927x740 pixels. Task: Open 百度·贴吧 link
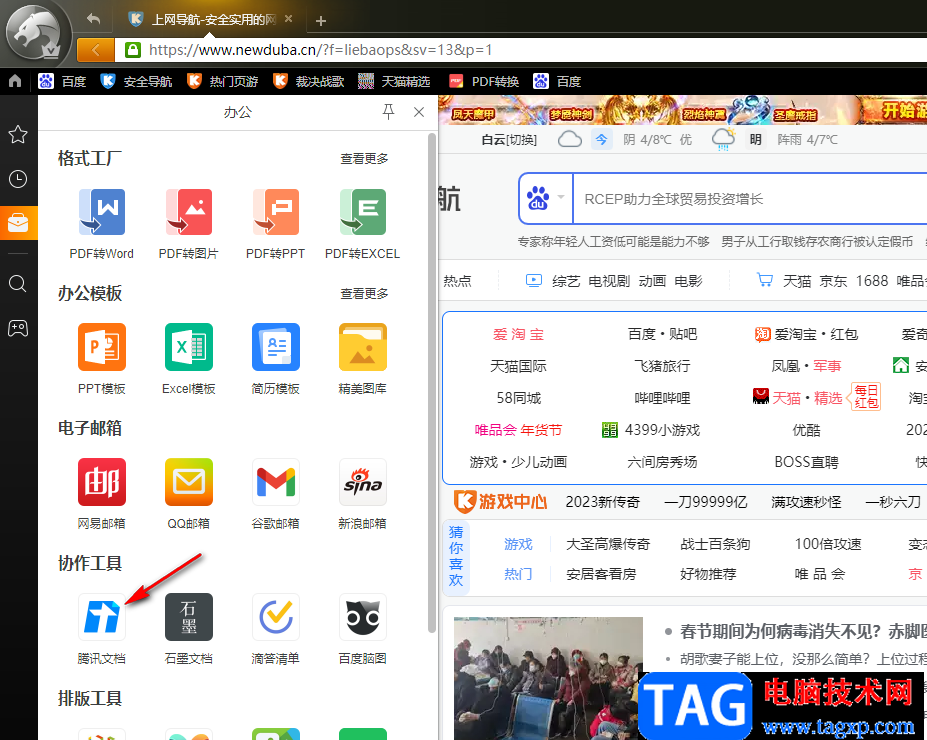[x=662, y=334]
